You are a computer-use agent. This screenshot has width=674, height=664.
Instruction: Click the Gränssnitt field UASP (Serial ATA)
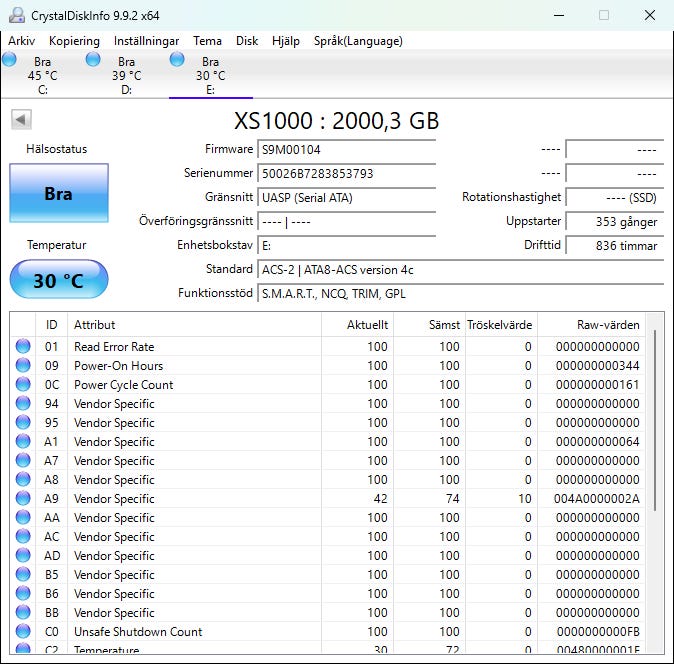(346, 198)
